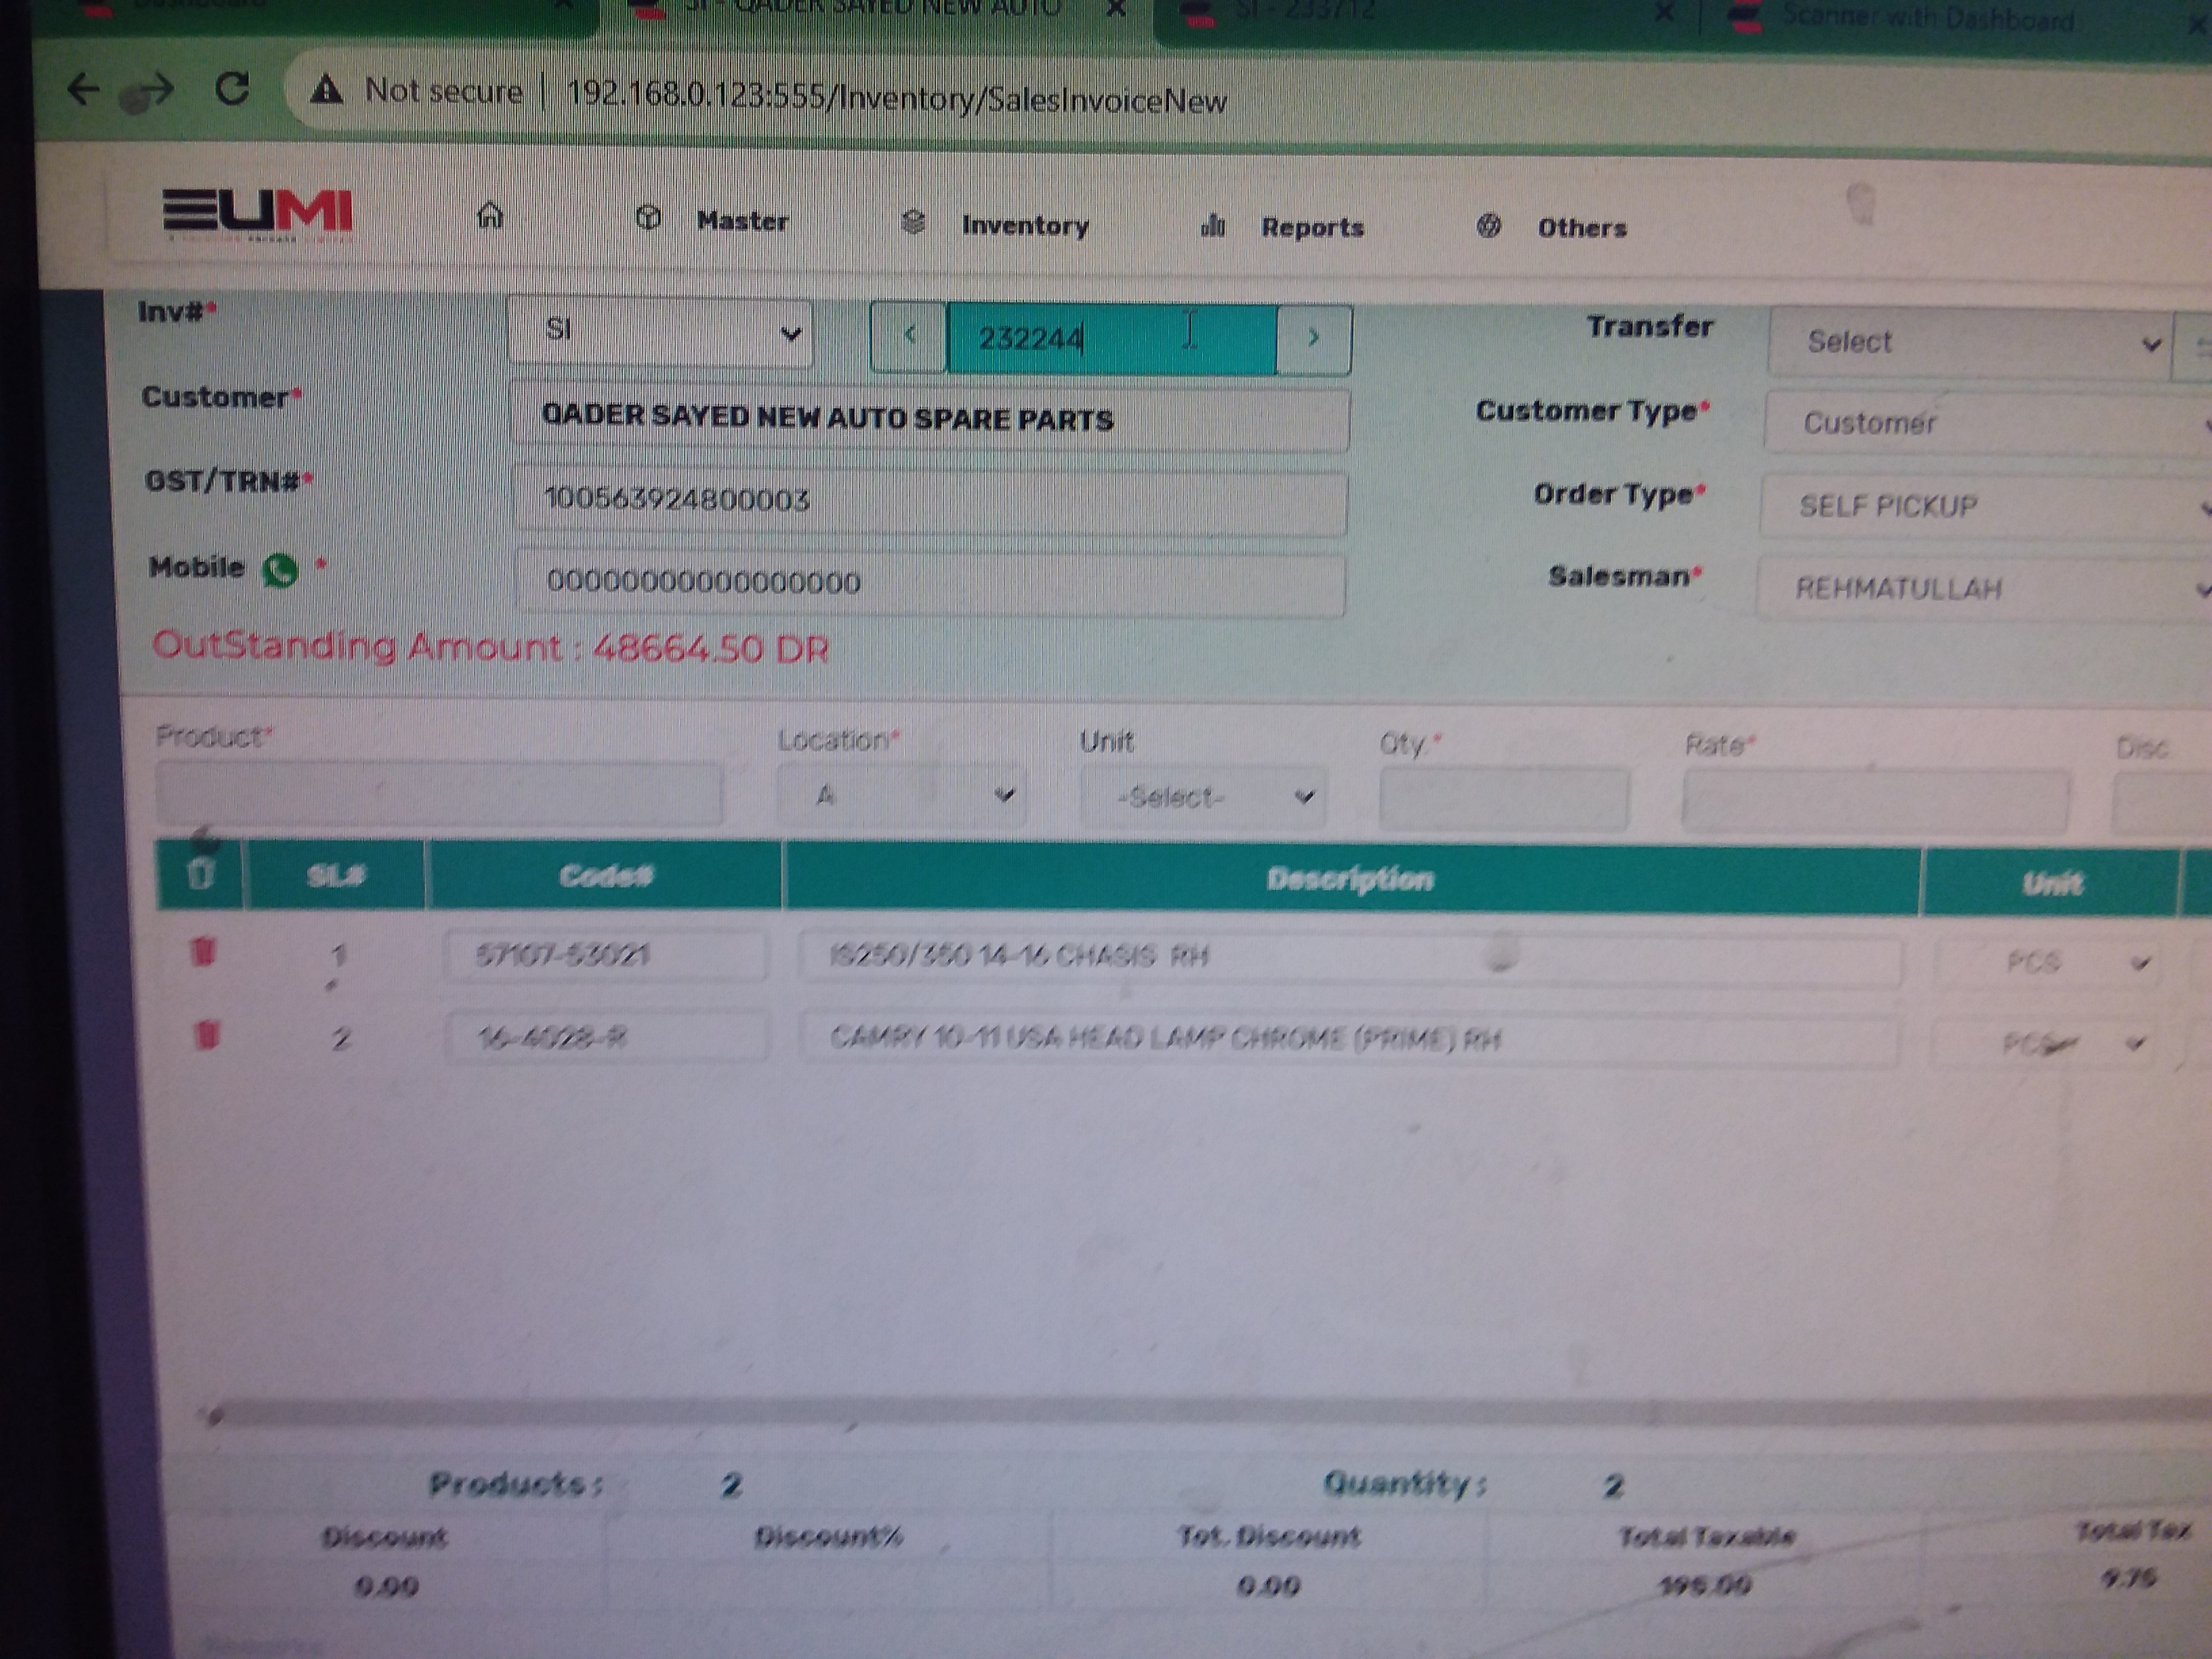The image size is (2212, 1659).
Task: Go to next invoice number arrow
Action: 1314,339
